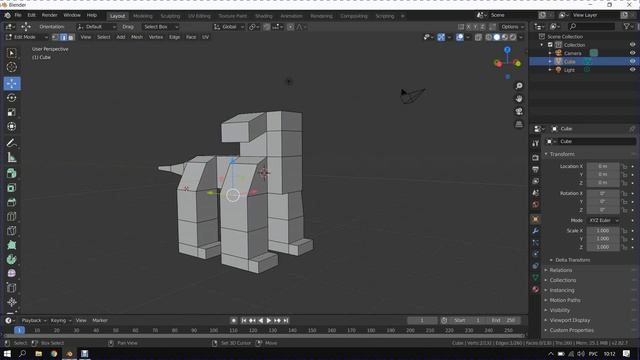The height and width of the screenshot is (360, 640).
Task: Select the Poly Build tool
Action: pyautogui.click(x=11, y=245)
